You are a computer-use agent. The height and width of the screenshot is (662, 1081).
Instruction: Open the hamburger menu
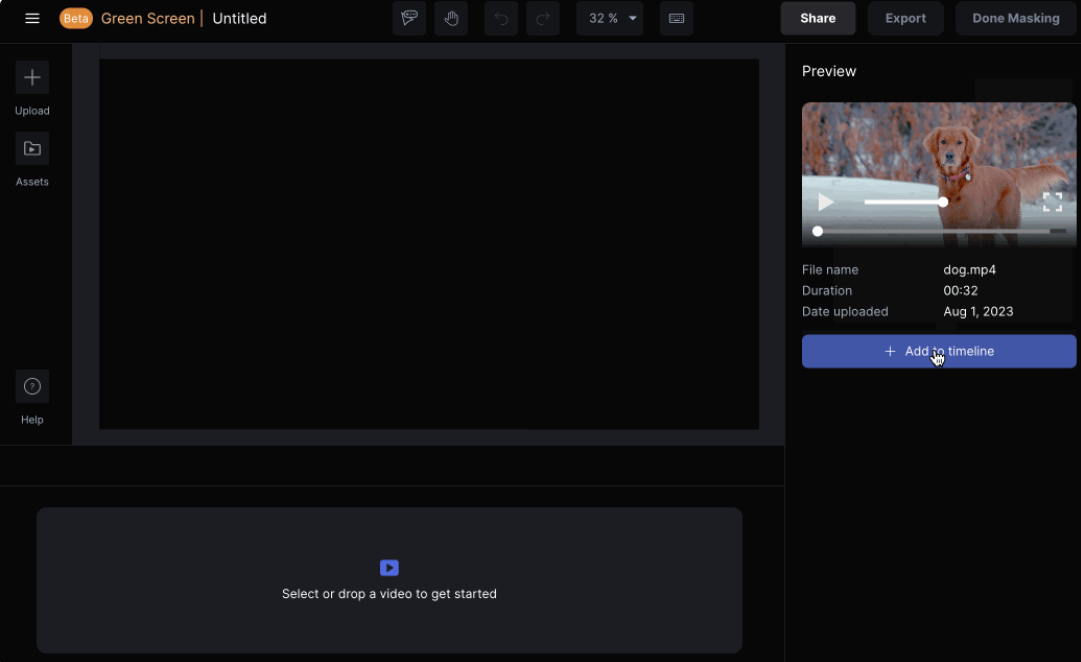coord(32,18)
